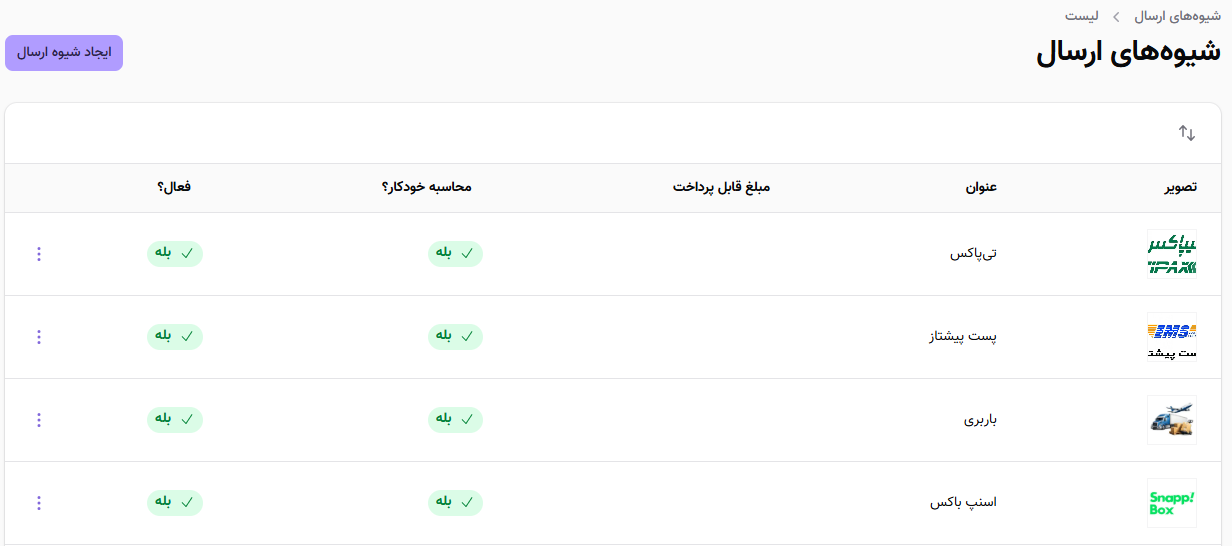Click the فعال؟ بله badge for اسنپ باکس

pos(175,502)
